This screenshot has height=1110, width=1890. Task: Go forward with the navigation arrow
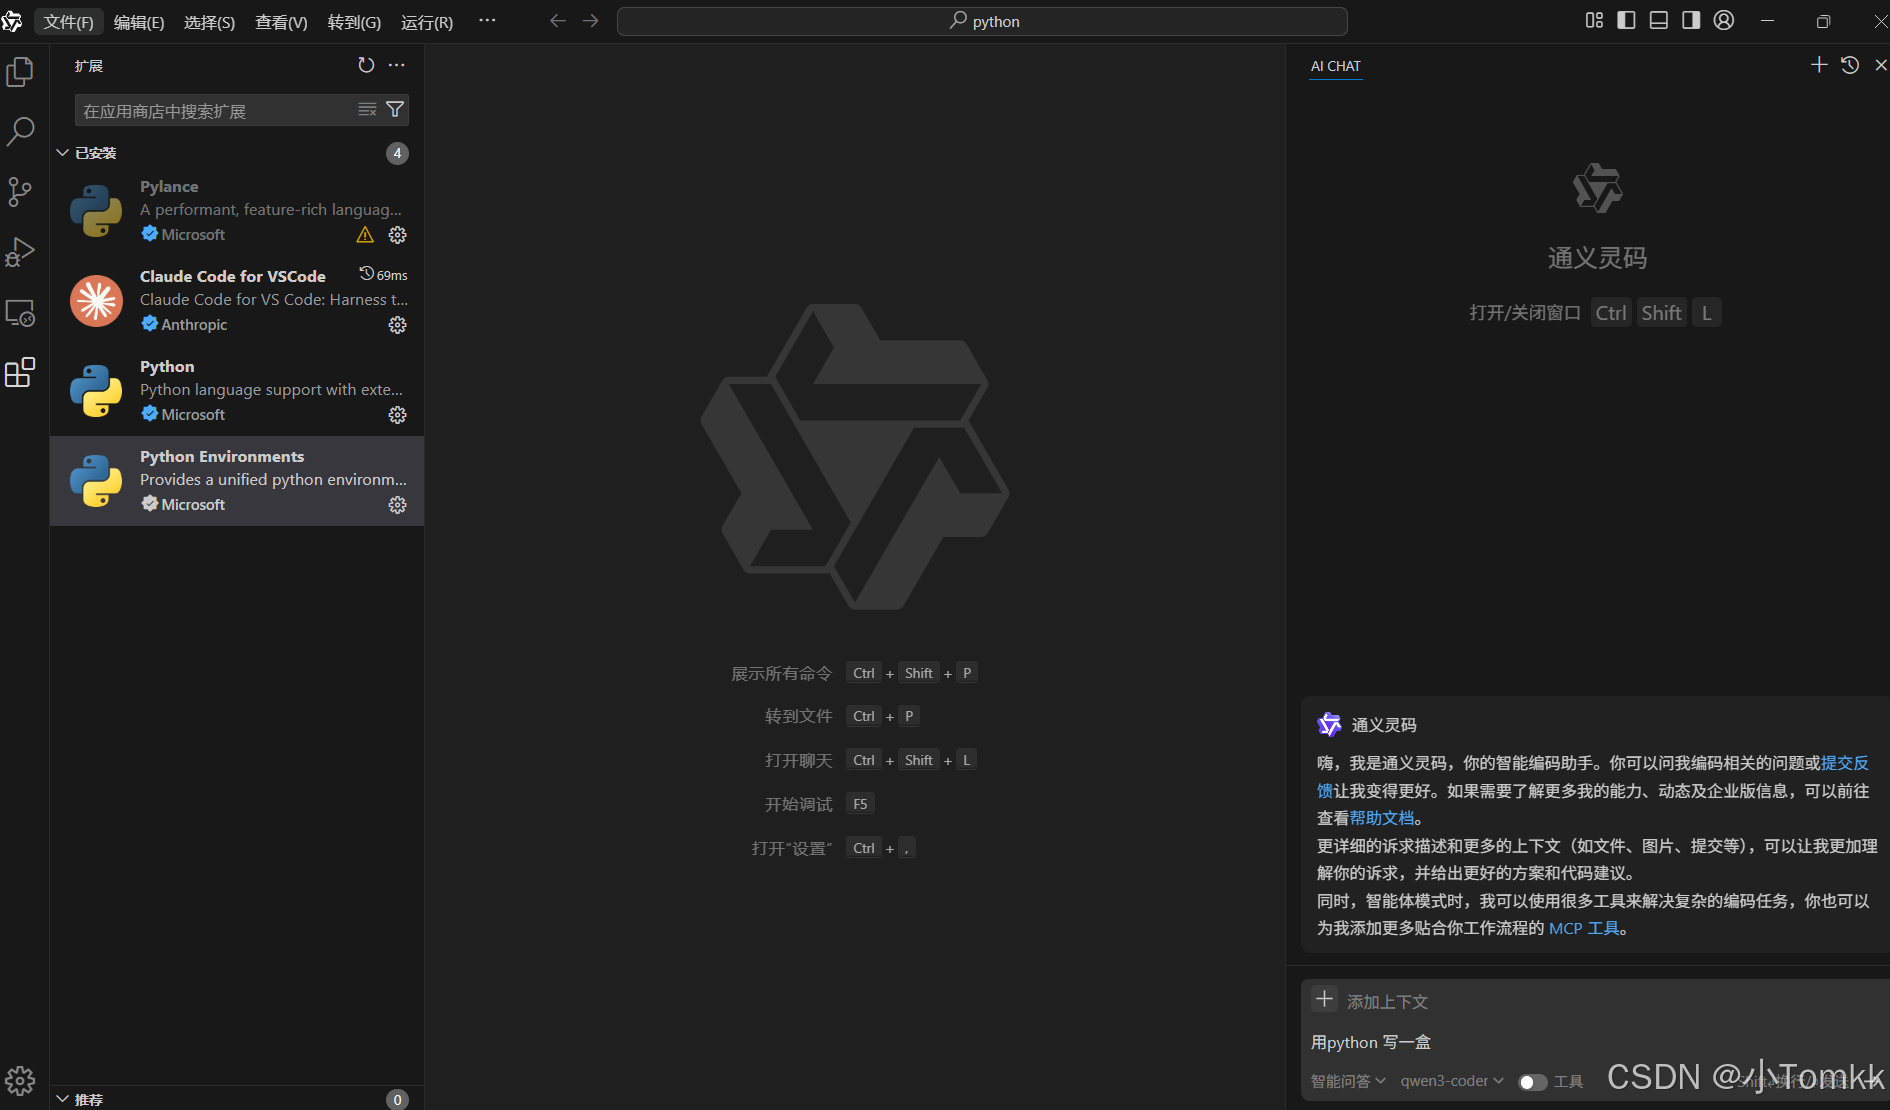point(591,21)
